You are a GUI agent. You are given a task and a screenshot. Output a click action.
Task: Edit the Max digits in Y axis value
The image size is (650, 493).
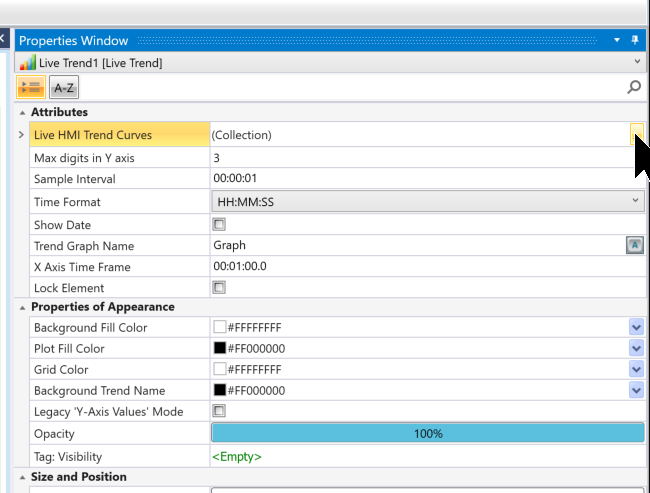coord(428,158)
